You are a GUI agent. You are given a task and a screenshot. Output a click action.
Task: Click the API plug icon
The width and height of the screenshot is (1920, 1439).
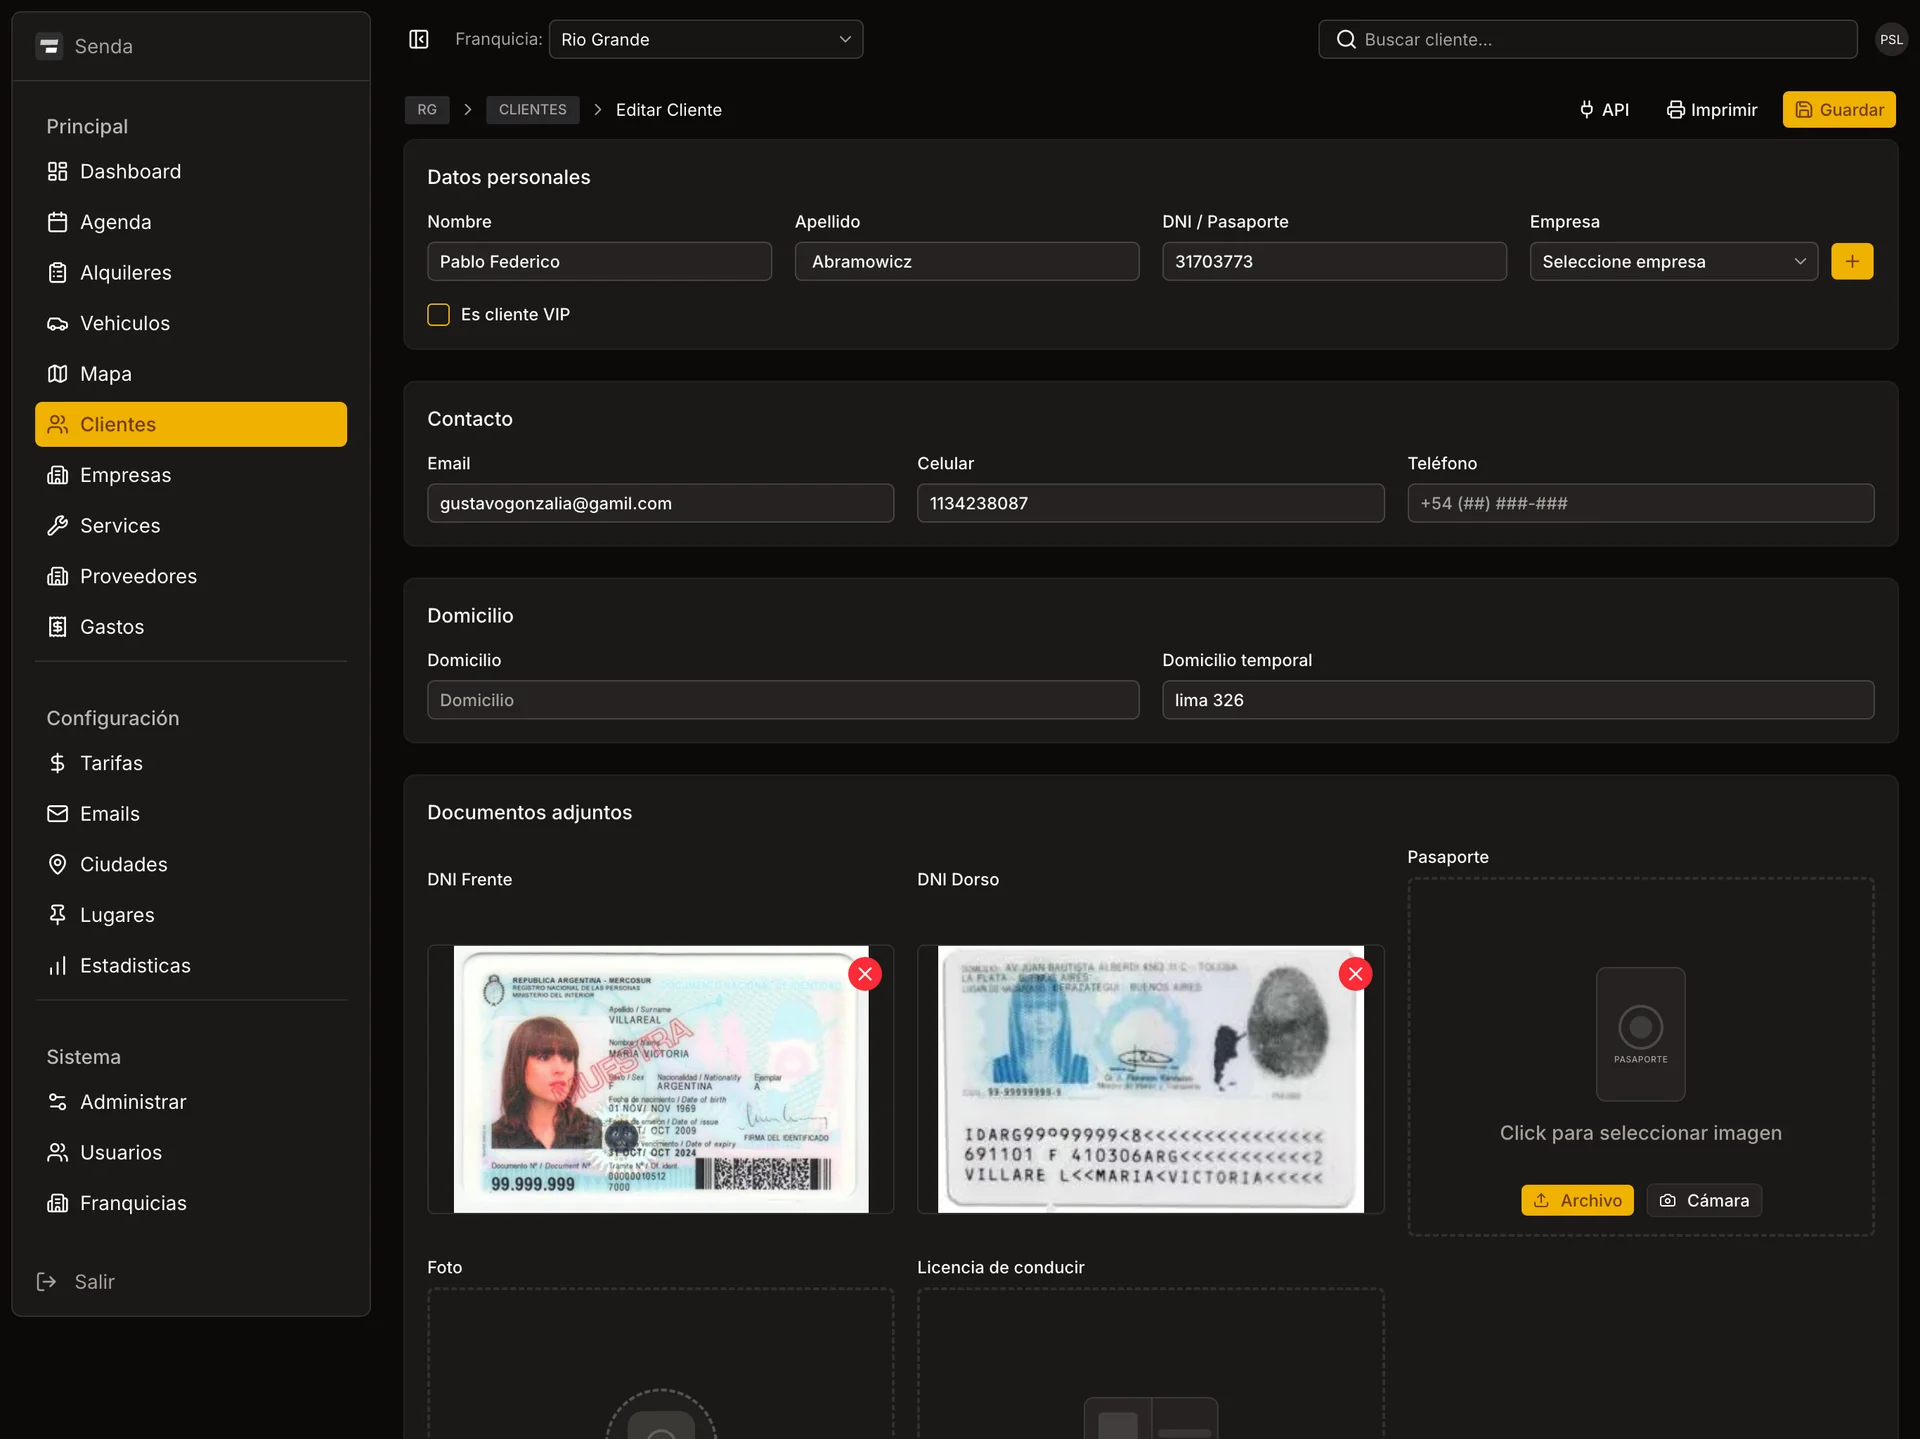pos(1586,110)
